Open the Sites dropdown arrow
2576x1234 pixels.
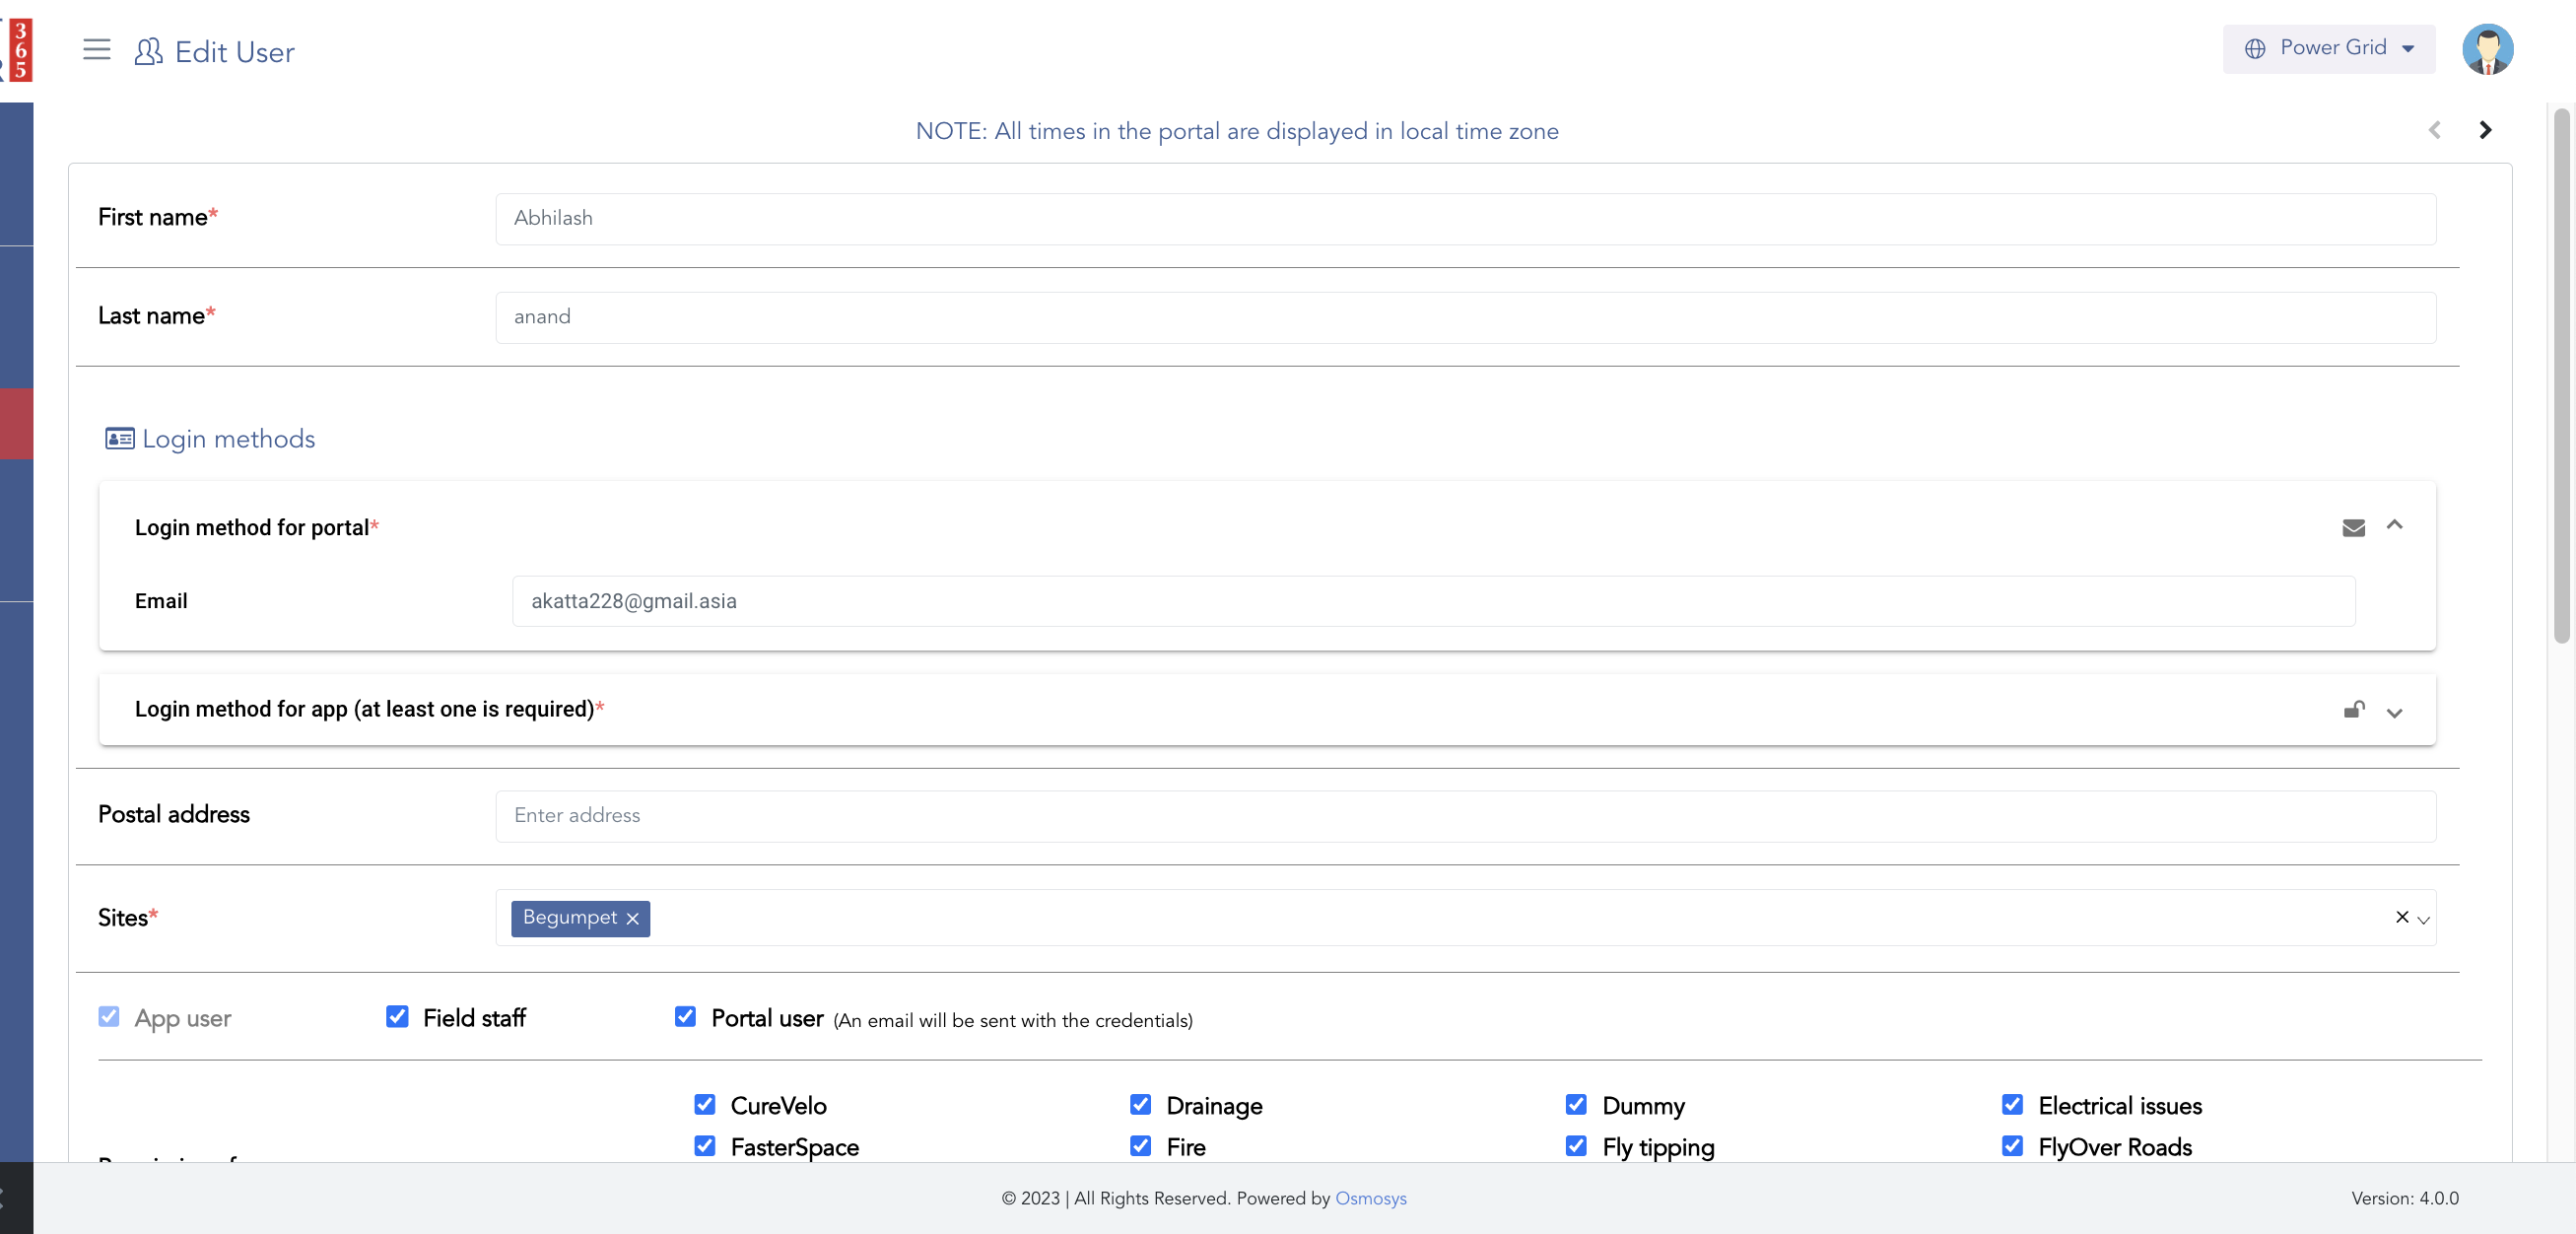tap(2423, 920)
